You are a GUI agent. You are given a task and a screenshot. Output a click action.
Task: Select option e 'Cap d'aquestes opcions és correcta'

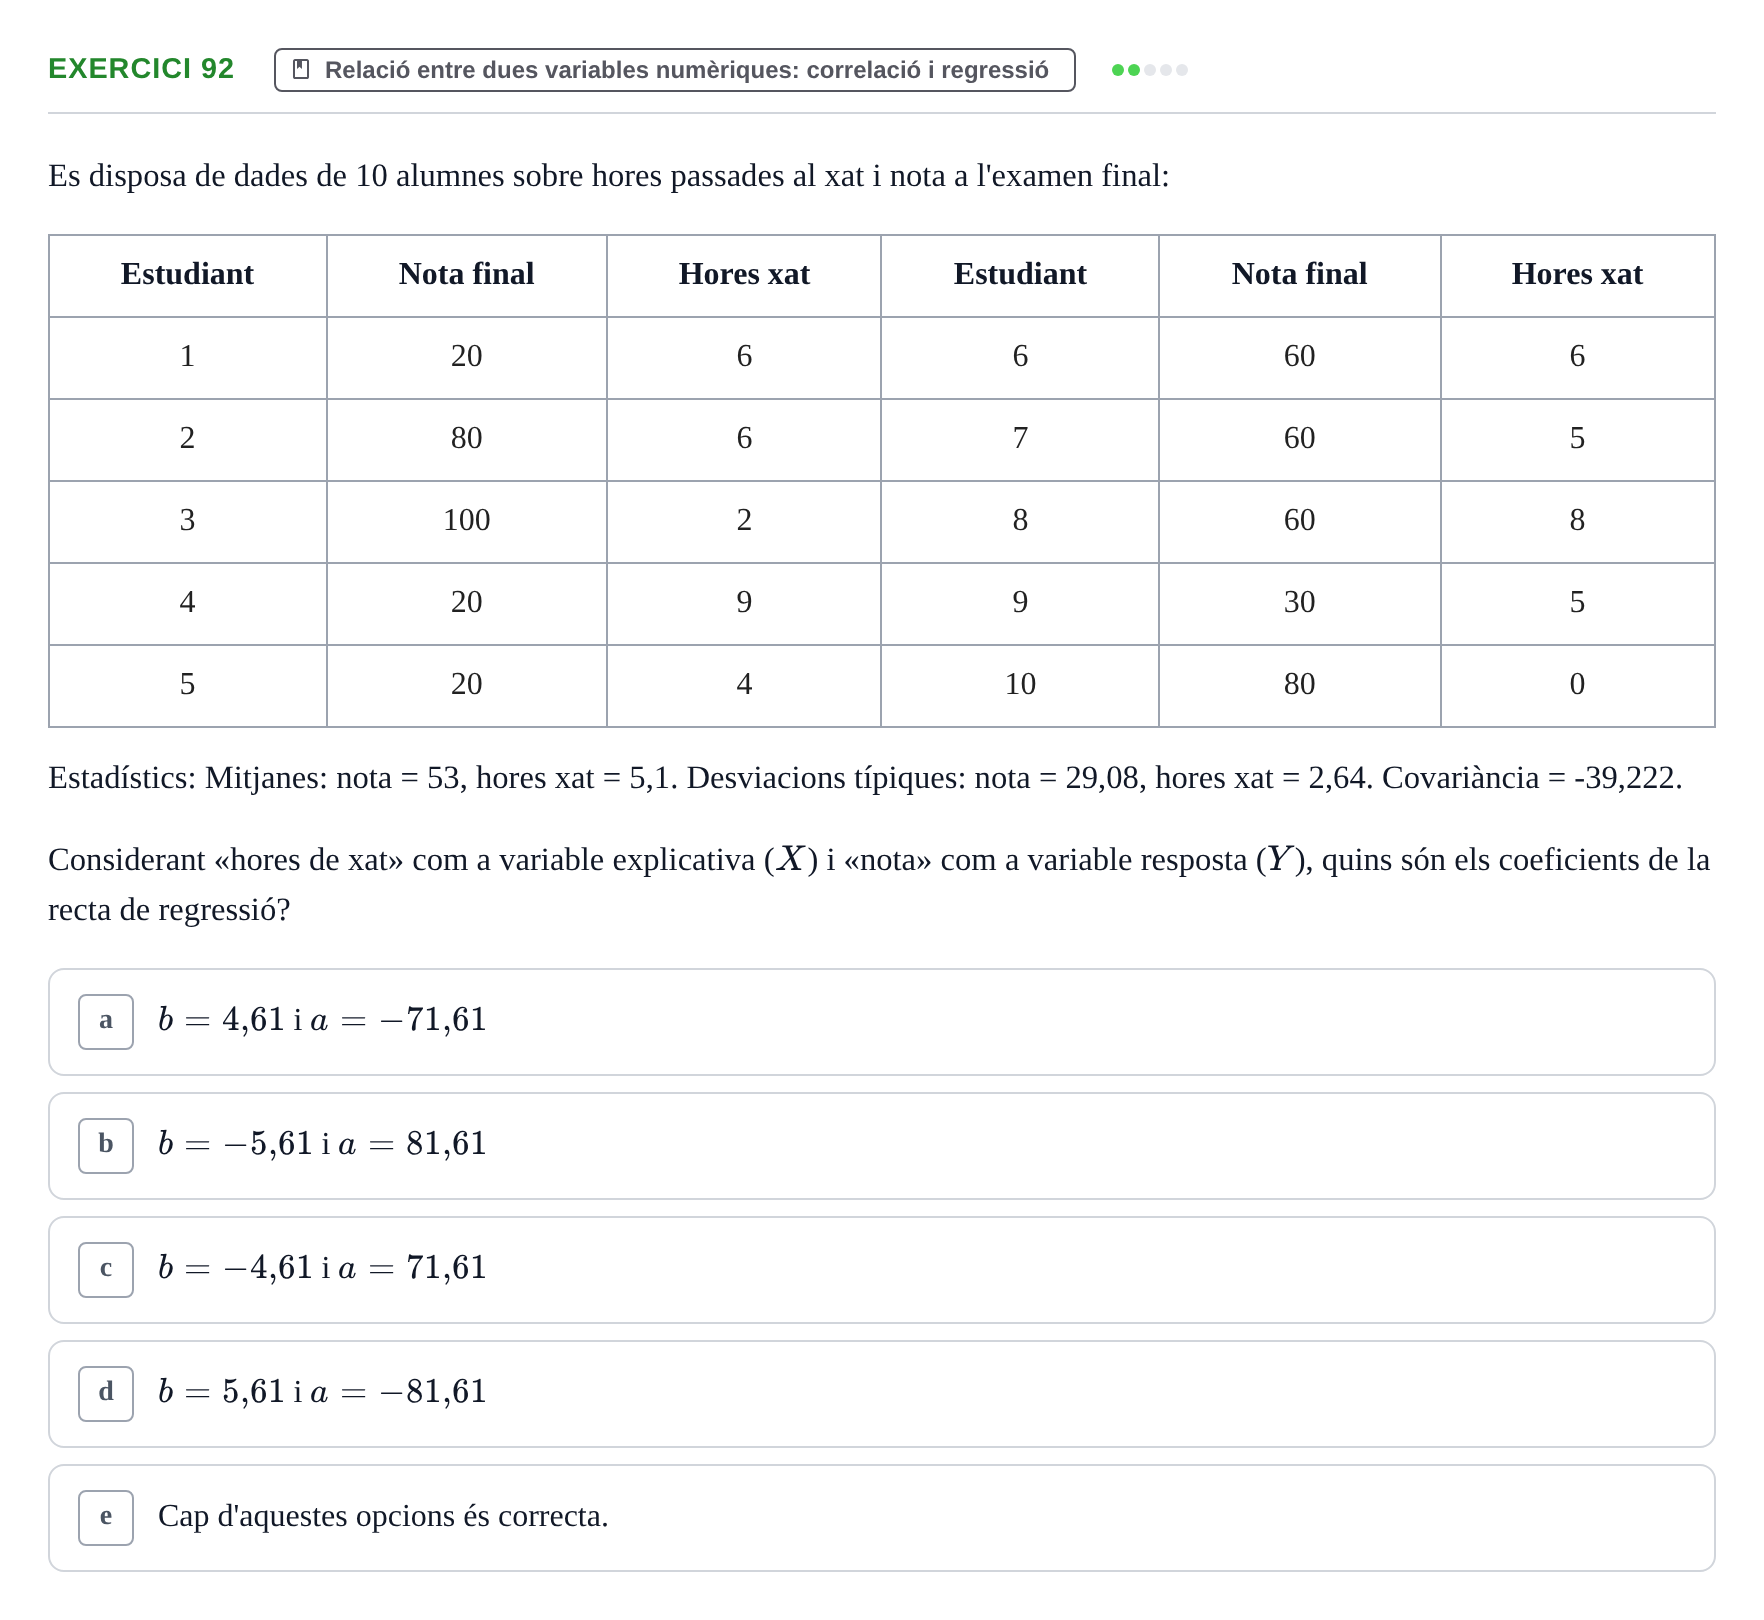click(882, 1518)
